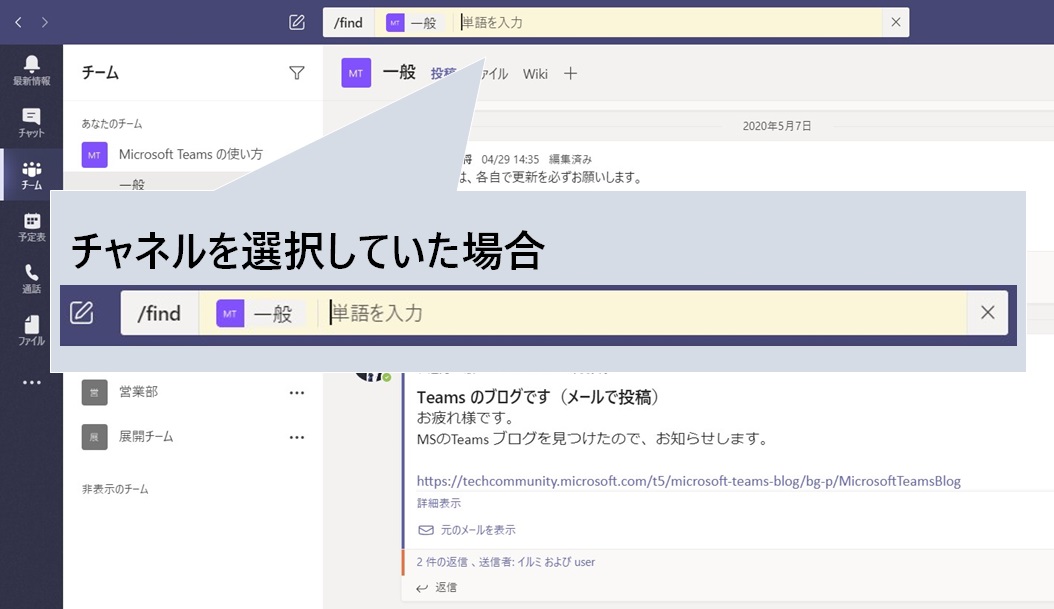Clear the /find search box with X
The width and height of the screenshot is (1054, 609).
895,22
